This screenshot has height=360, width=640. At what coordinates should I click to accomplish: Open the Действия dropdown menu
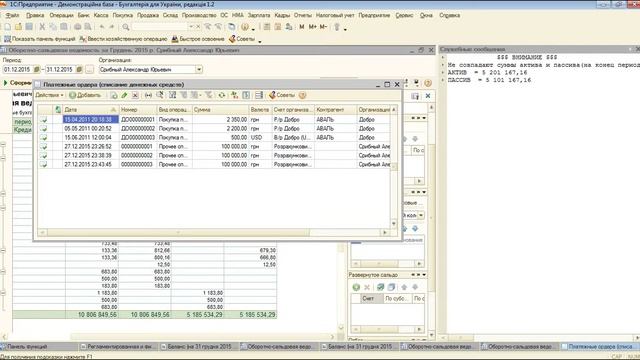tap(49, 95)
